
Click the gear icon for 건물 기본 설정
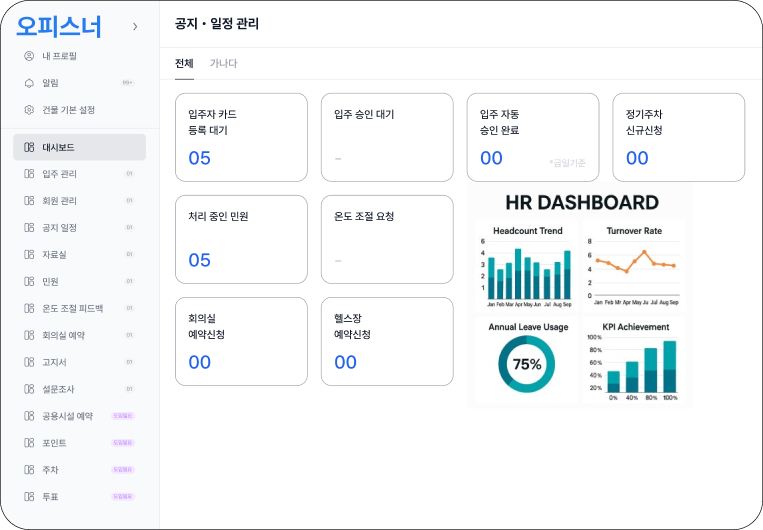click(29, 110)
